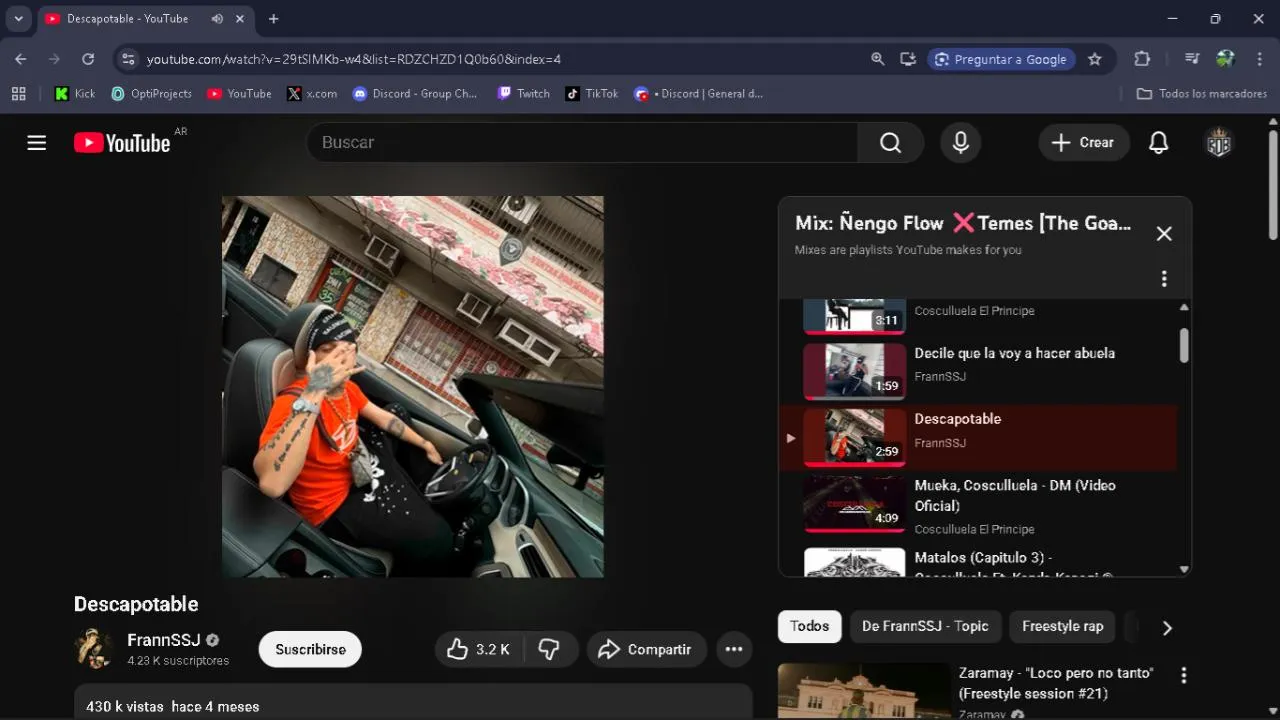
Task: Open the notifications bell
Action: pyautogui.click(x=1158, y=143)
